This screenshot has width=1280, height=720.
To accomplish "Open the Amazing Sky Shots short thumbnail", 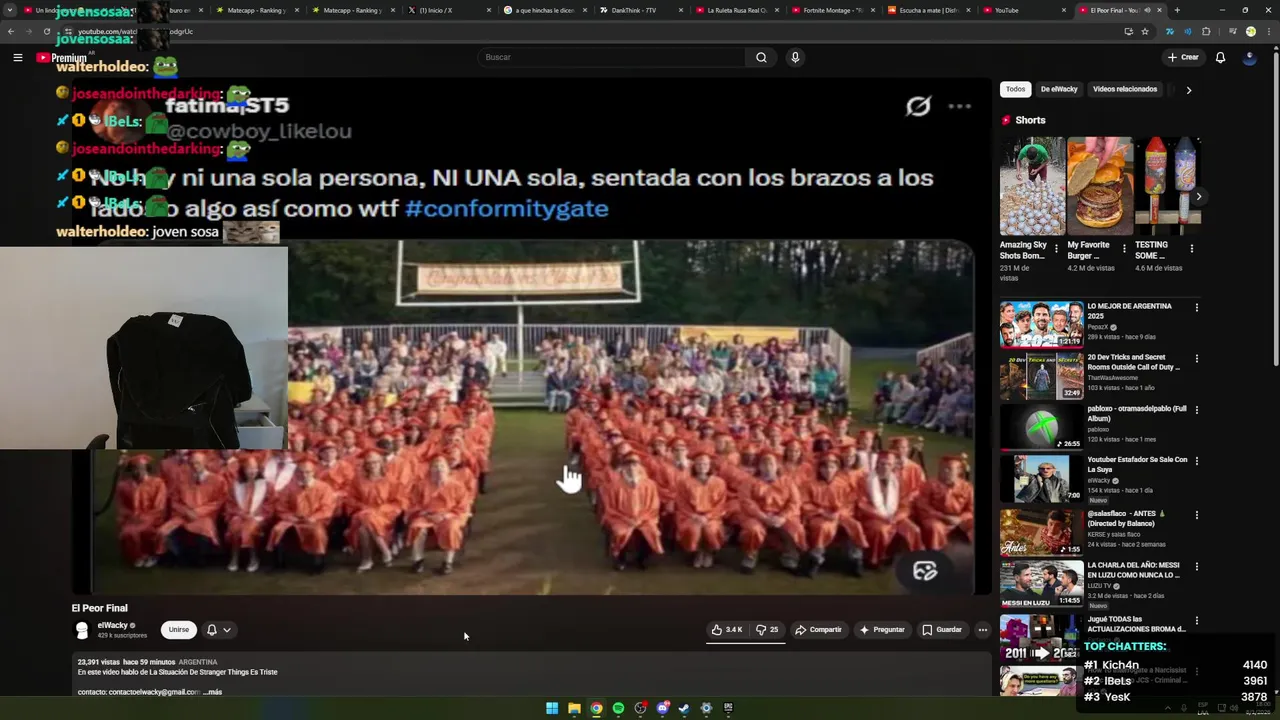I will click(x=1032, y=186).
